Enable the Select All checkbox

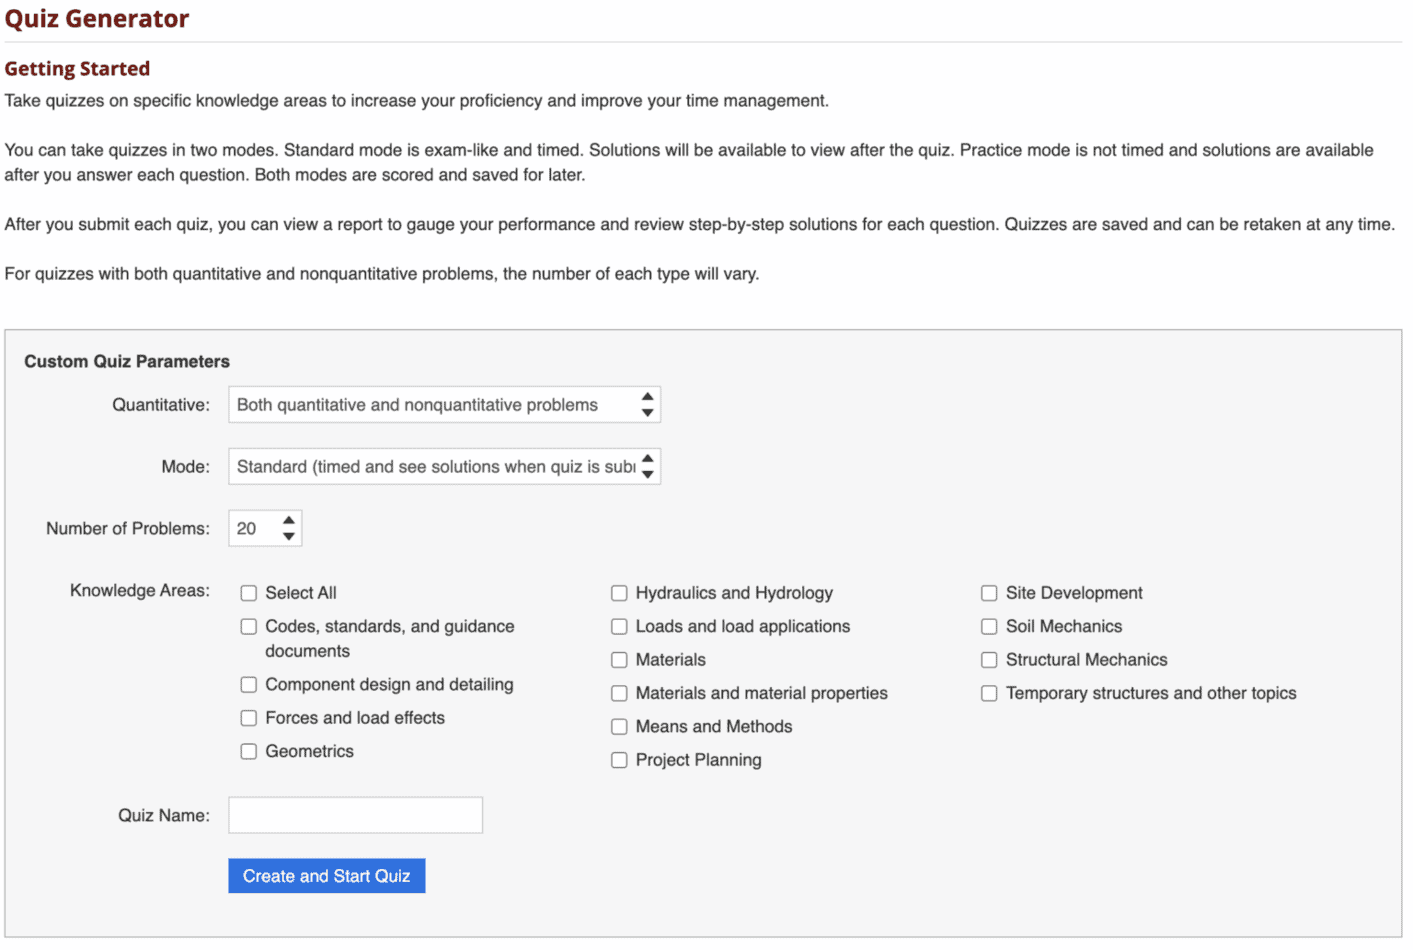coord(248,592)
